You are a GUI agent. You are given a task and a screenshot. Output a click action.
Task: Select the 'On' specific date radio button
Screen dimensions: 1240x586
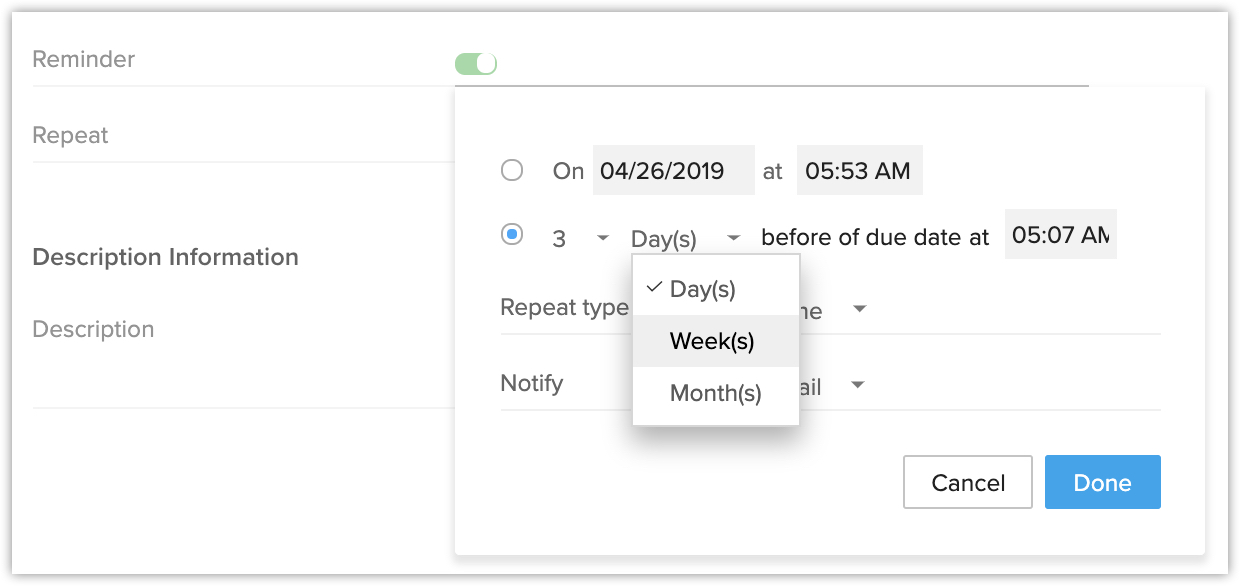coord(512,170)
